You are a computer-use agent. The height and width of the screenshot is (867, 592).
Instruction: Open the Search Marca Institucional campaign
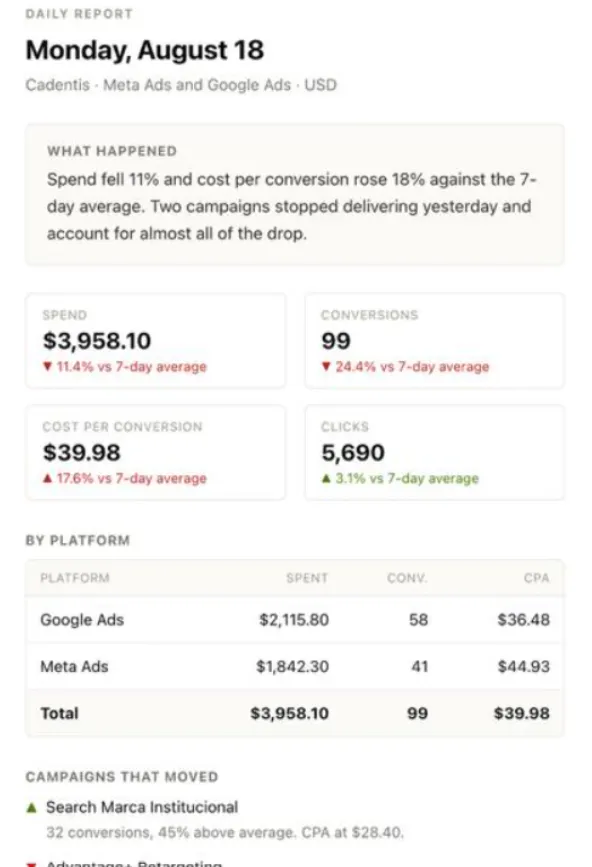pos(142,807)
